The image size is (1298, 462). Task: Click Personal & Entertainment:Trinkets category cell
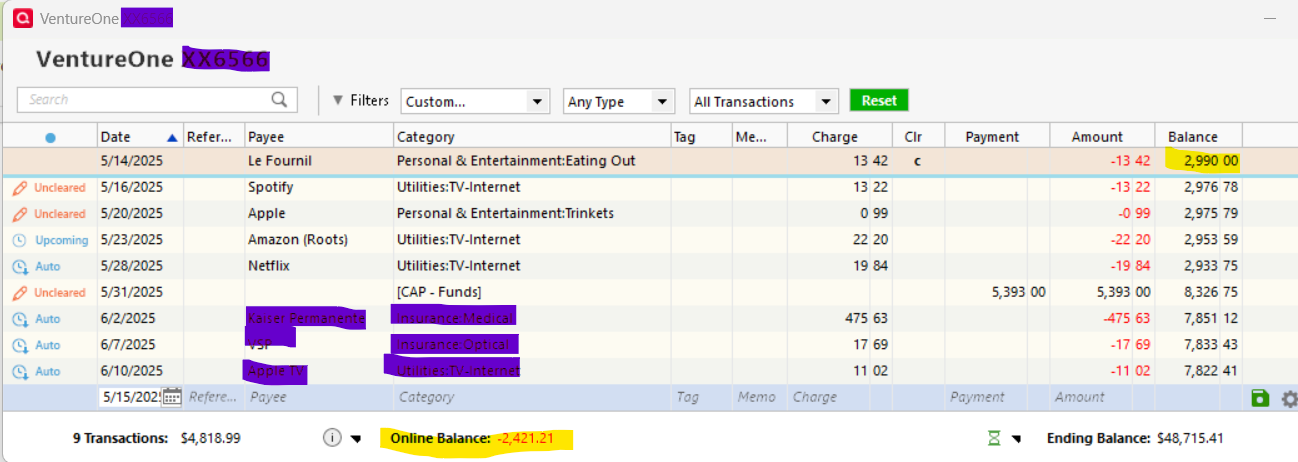[x=532, y=213]
